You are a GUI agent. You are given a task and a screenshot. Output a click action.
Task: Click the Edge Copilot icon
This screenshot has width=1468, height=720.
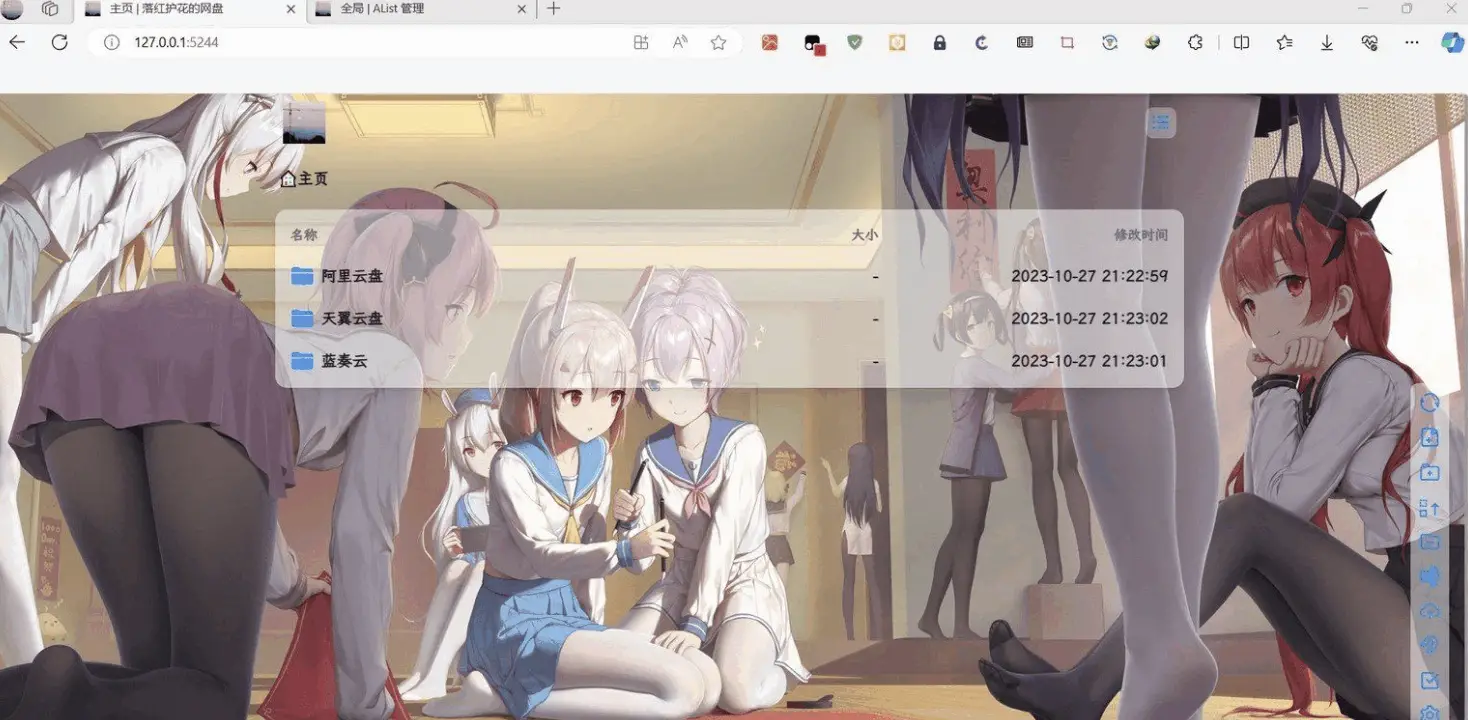[1451, 43]
